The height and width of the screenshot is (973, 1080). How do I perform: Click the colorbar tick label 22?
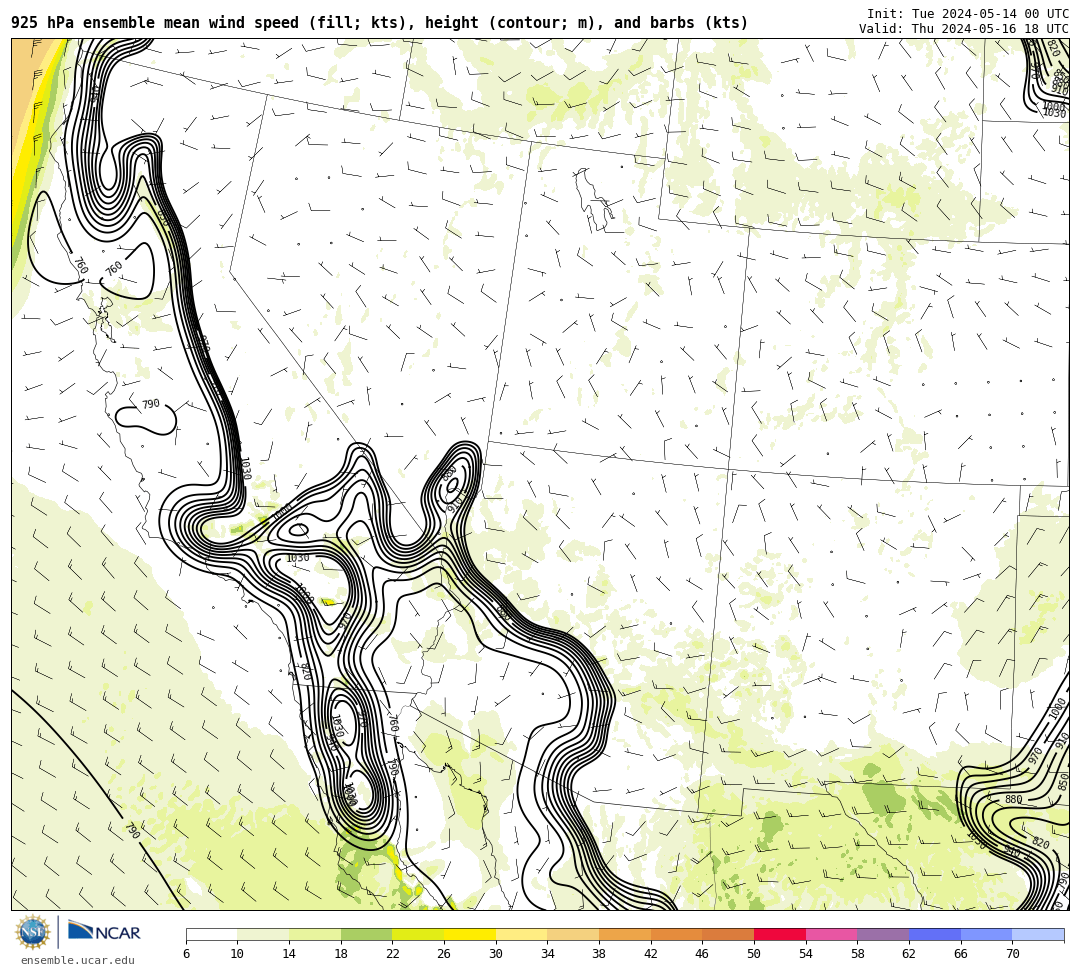point(392,954)
